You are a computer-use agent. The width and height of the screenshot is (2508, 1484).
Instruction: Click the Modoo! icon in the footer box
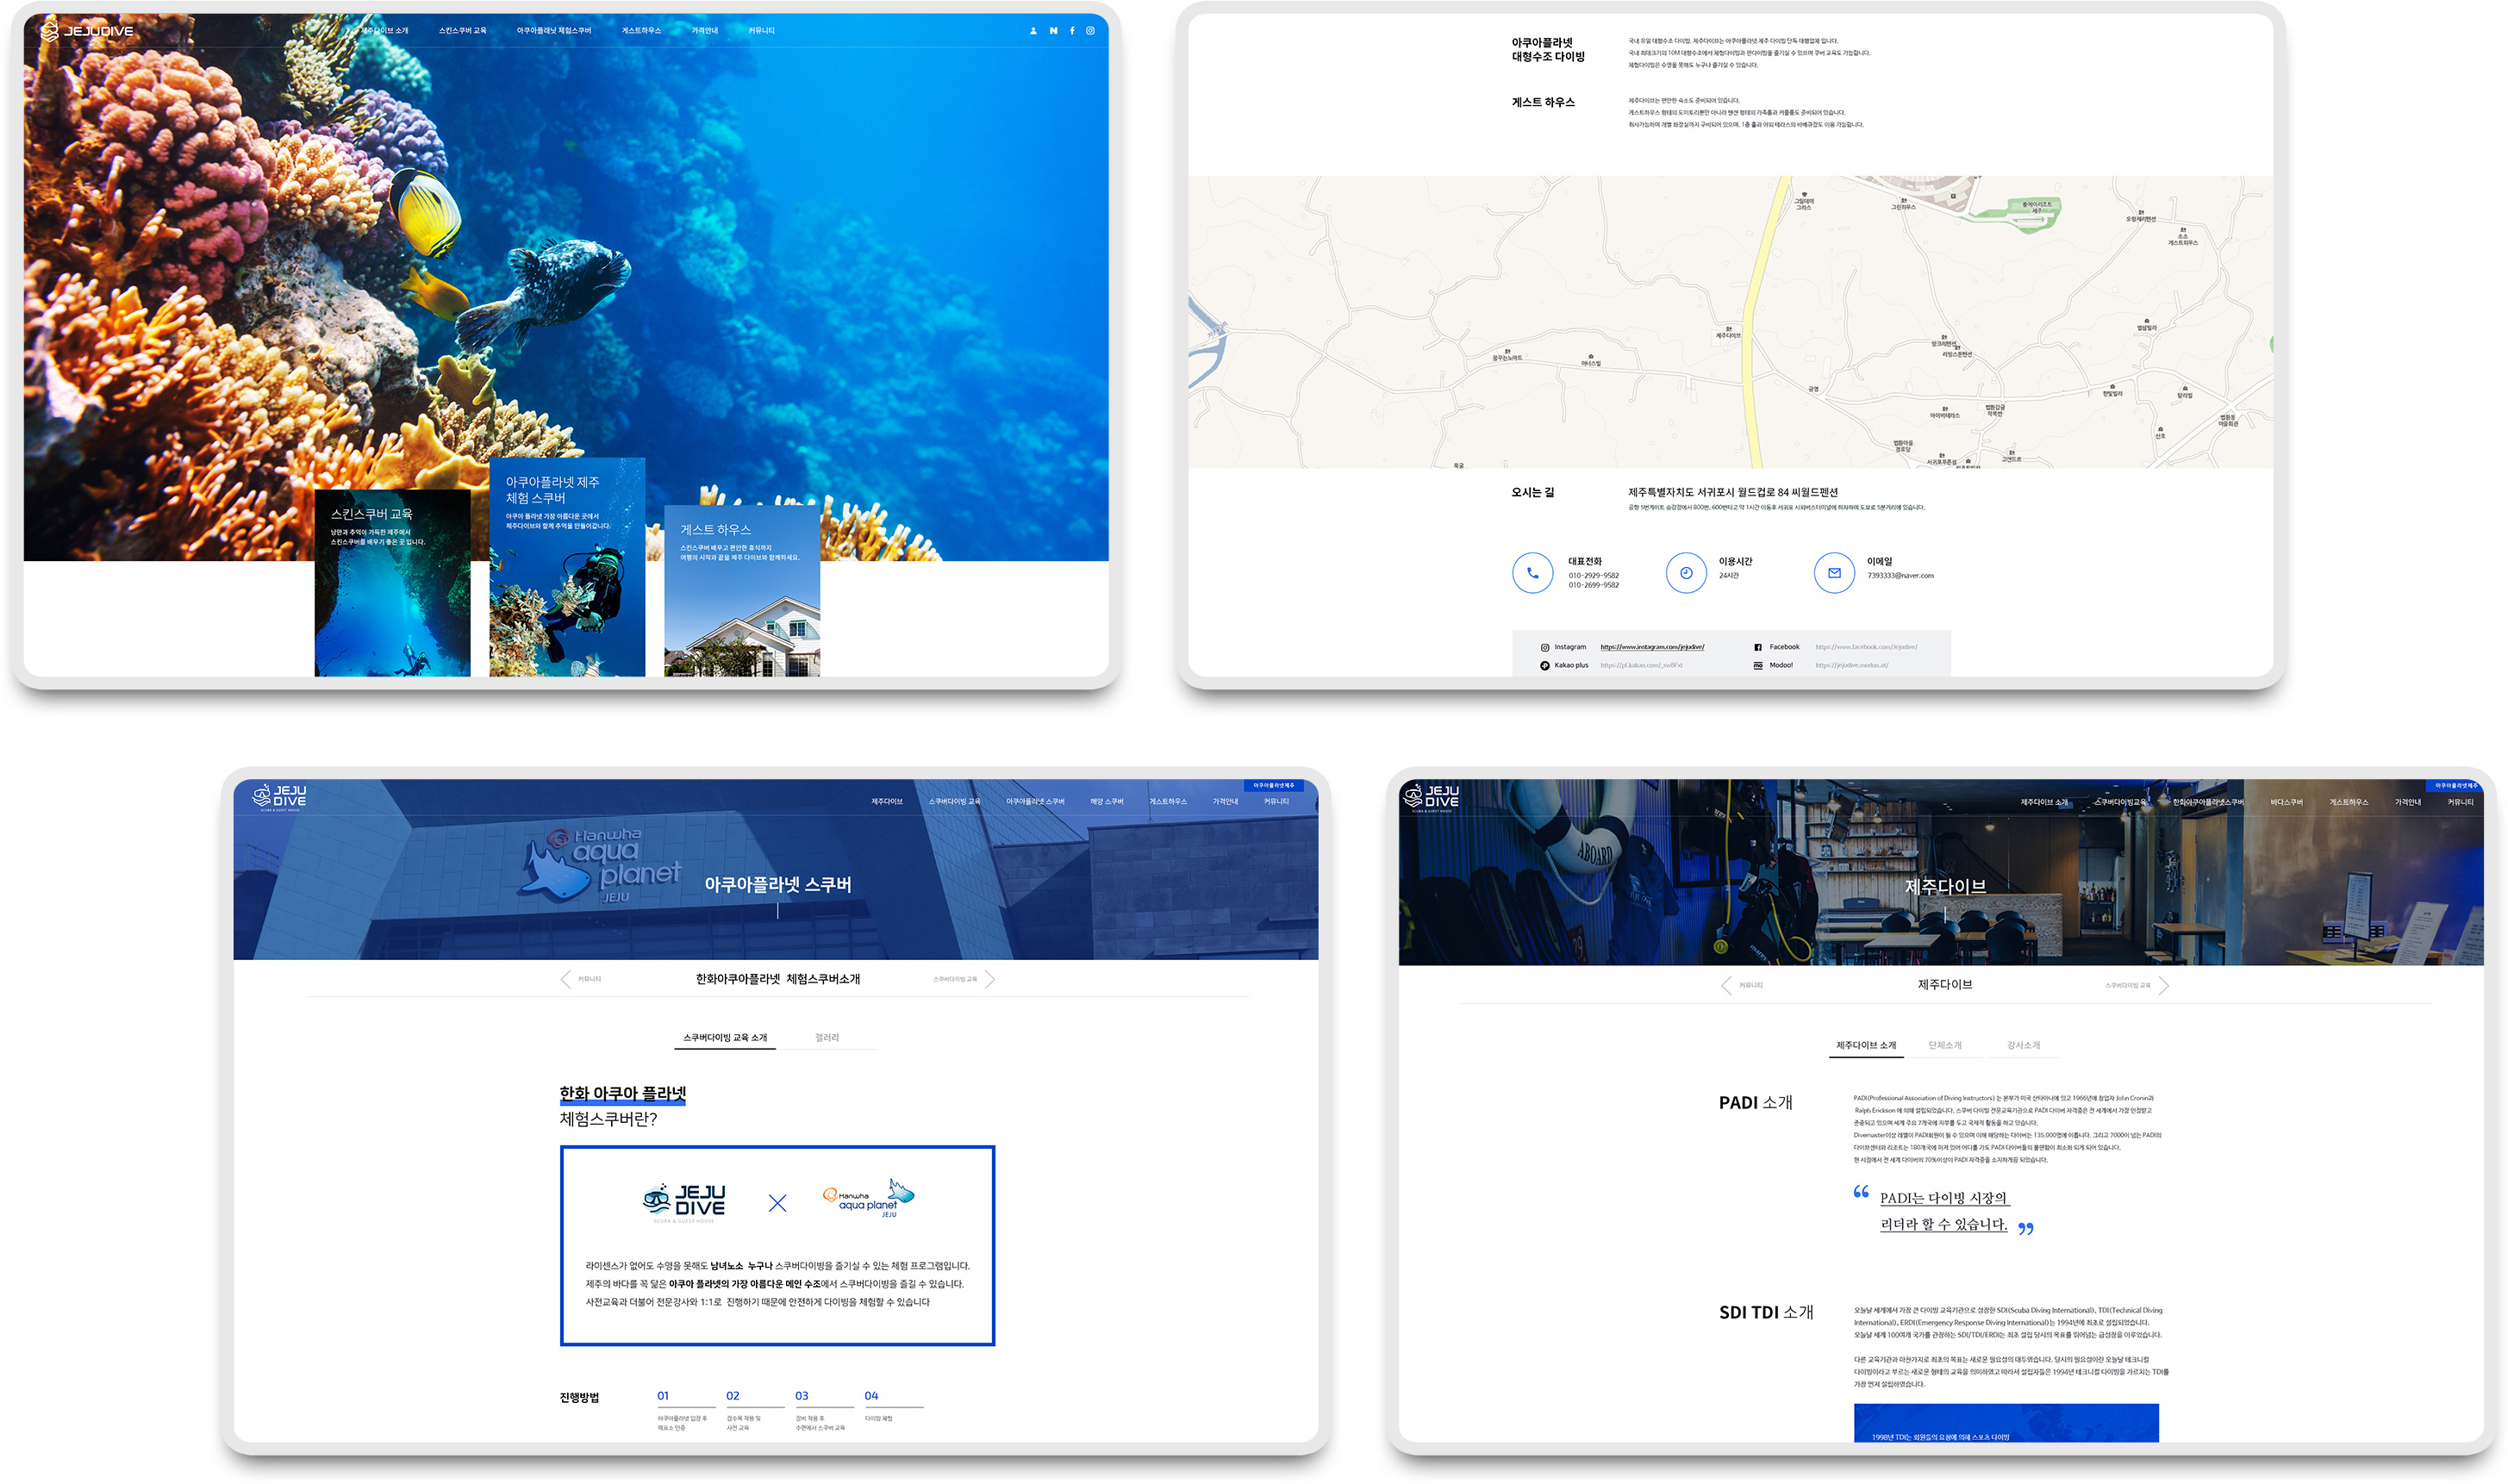click(x=1758, y=666)
